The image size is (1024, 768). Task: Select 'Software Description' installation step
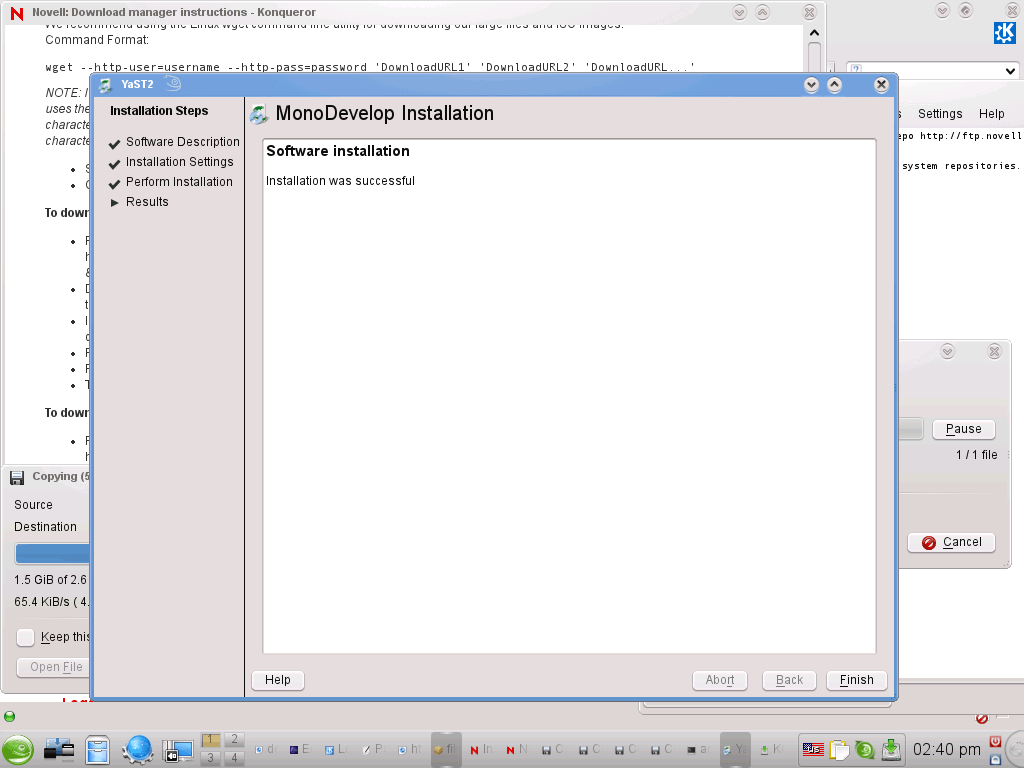click(x=183, y=142)
